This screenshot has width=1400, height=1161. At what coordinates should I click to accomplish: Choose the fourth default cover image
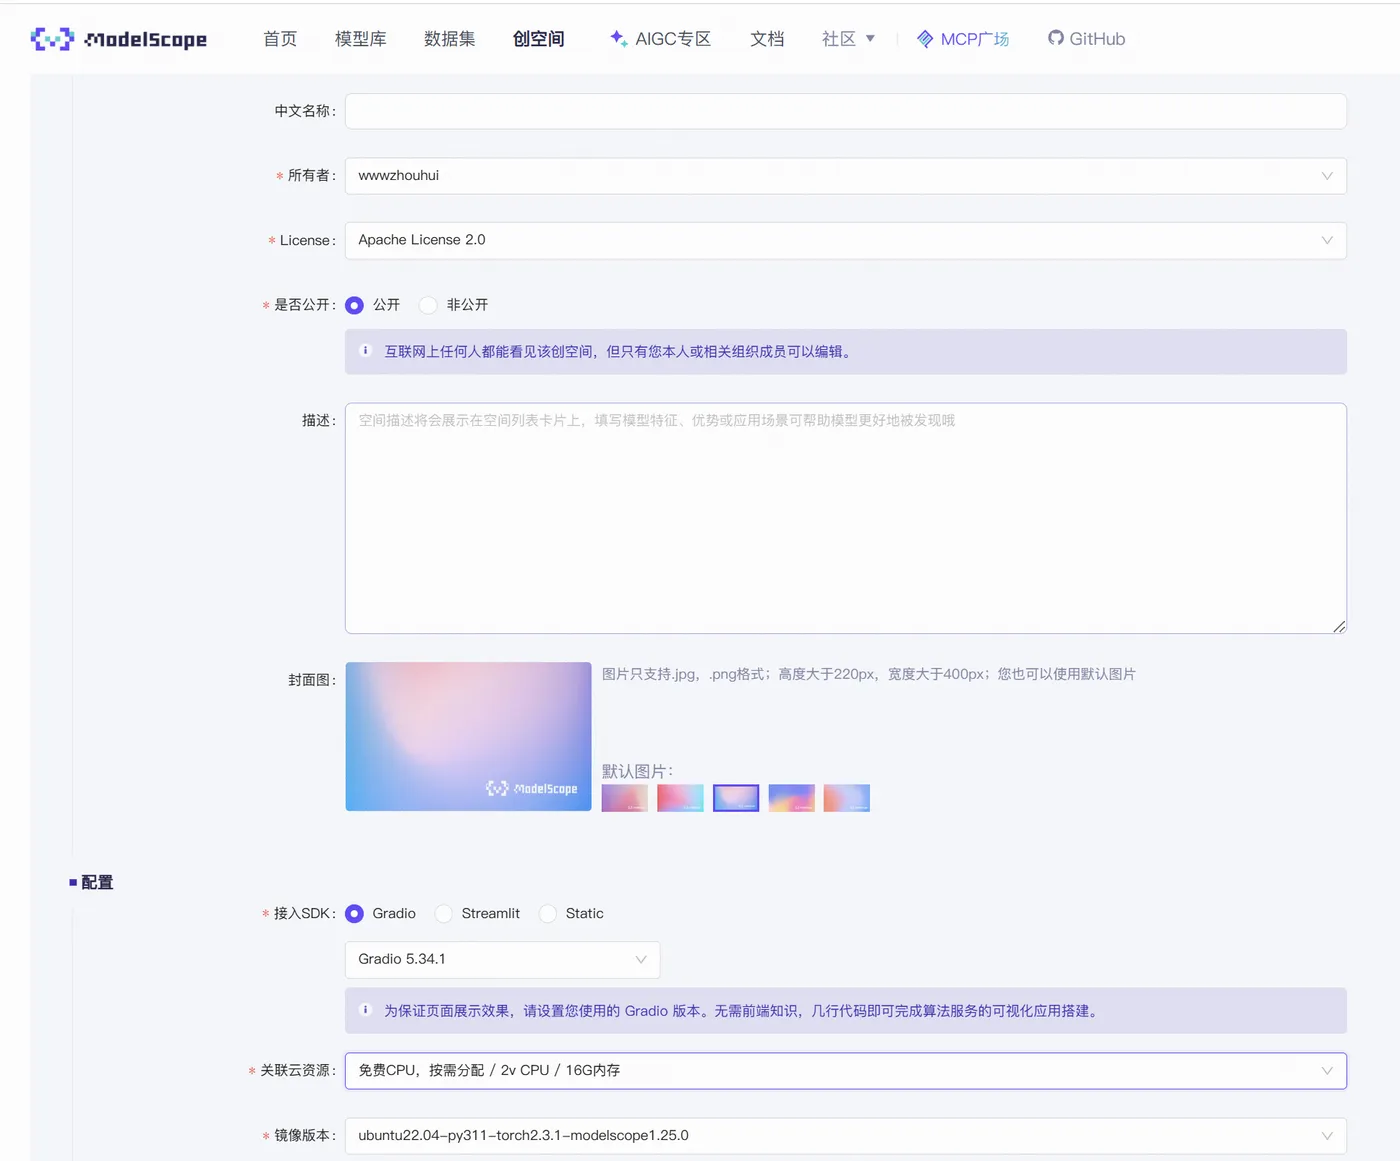pyautogui.click(x=792, y=798)
